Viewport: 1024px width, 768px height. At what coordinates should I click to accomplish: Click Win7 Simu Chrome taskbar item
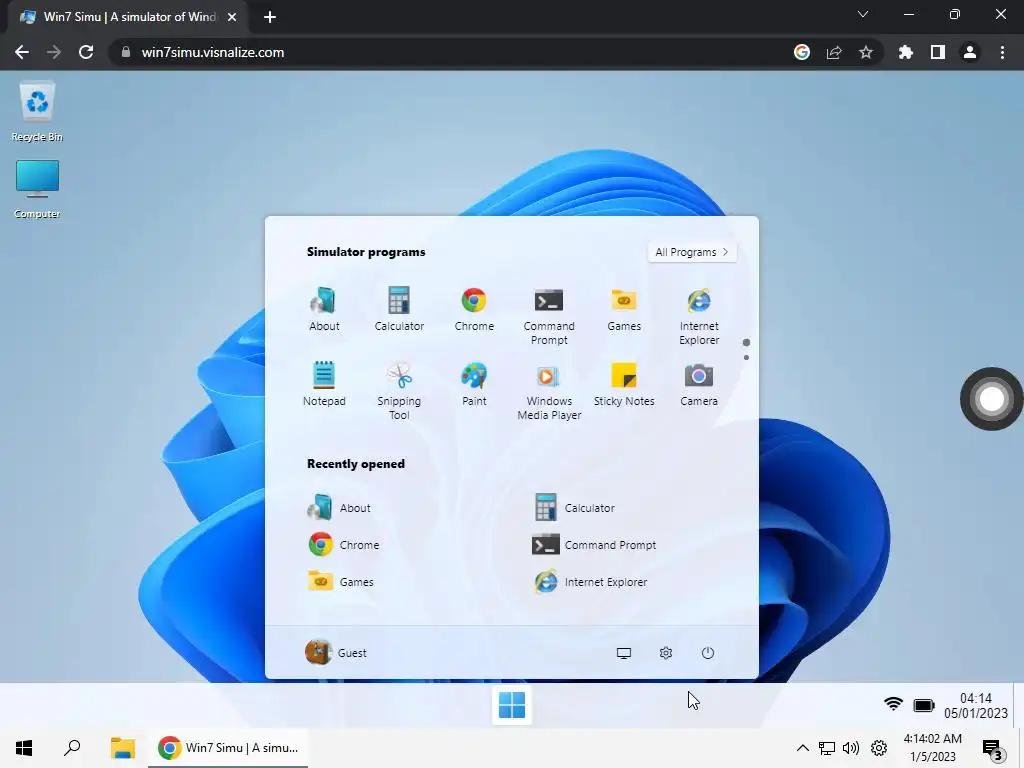tap(228, 748)
